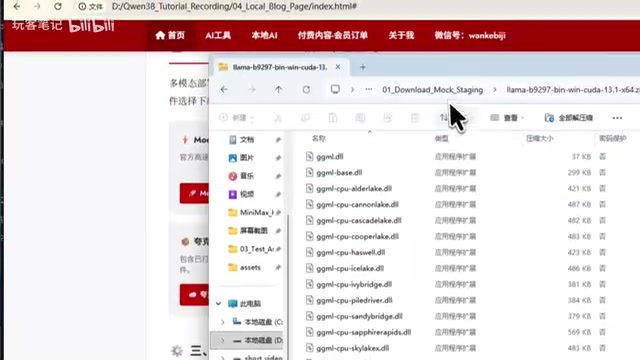The image size is (640, 360).
Task: Go back in the browser window
Action: [17, 7]
